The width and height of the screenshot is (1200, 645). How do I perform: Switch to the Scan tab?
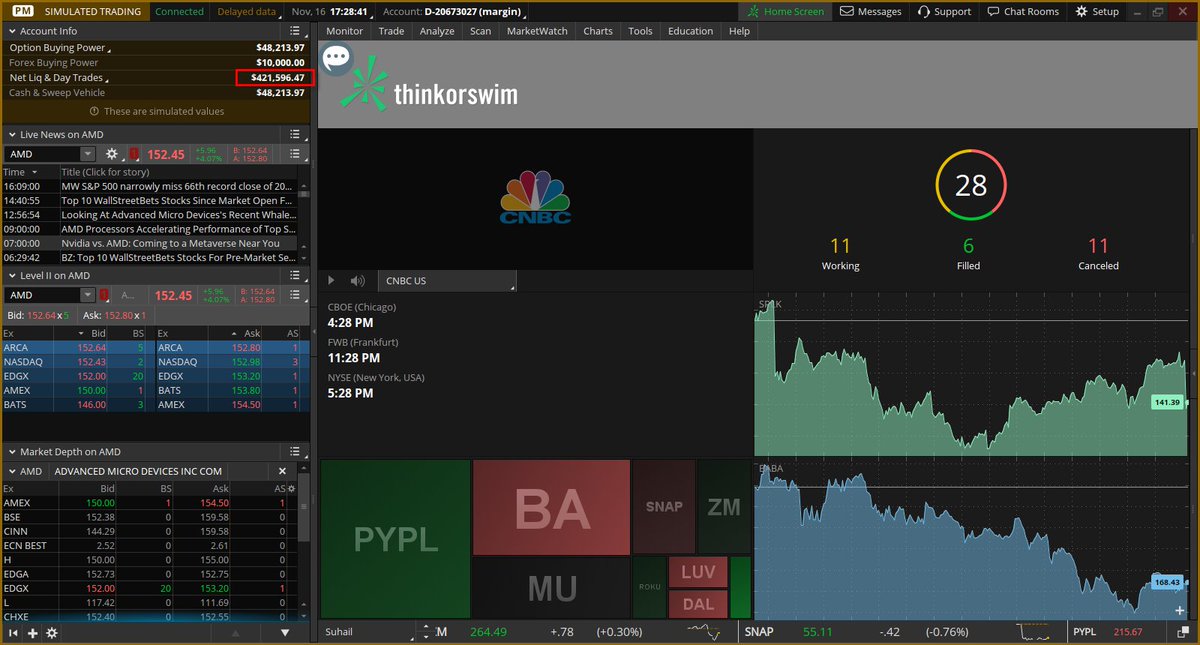coord(480,31)
